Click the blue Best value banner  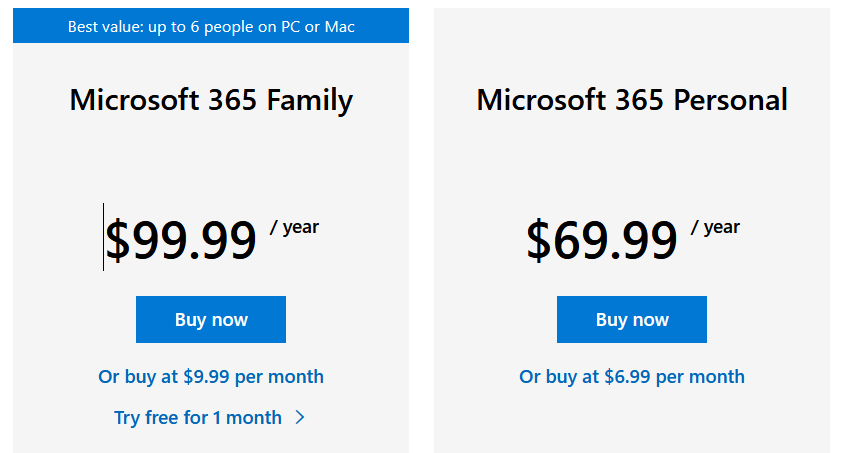tap(211, 26)
